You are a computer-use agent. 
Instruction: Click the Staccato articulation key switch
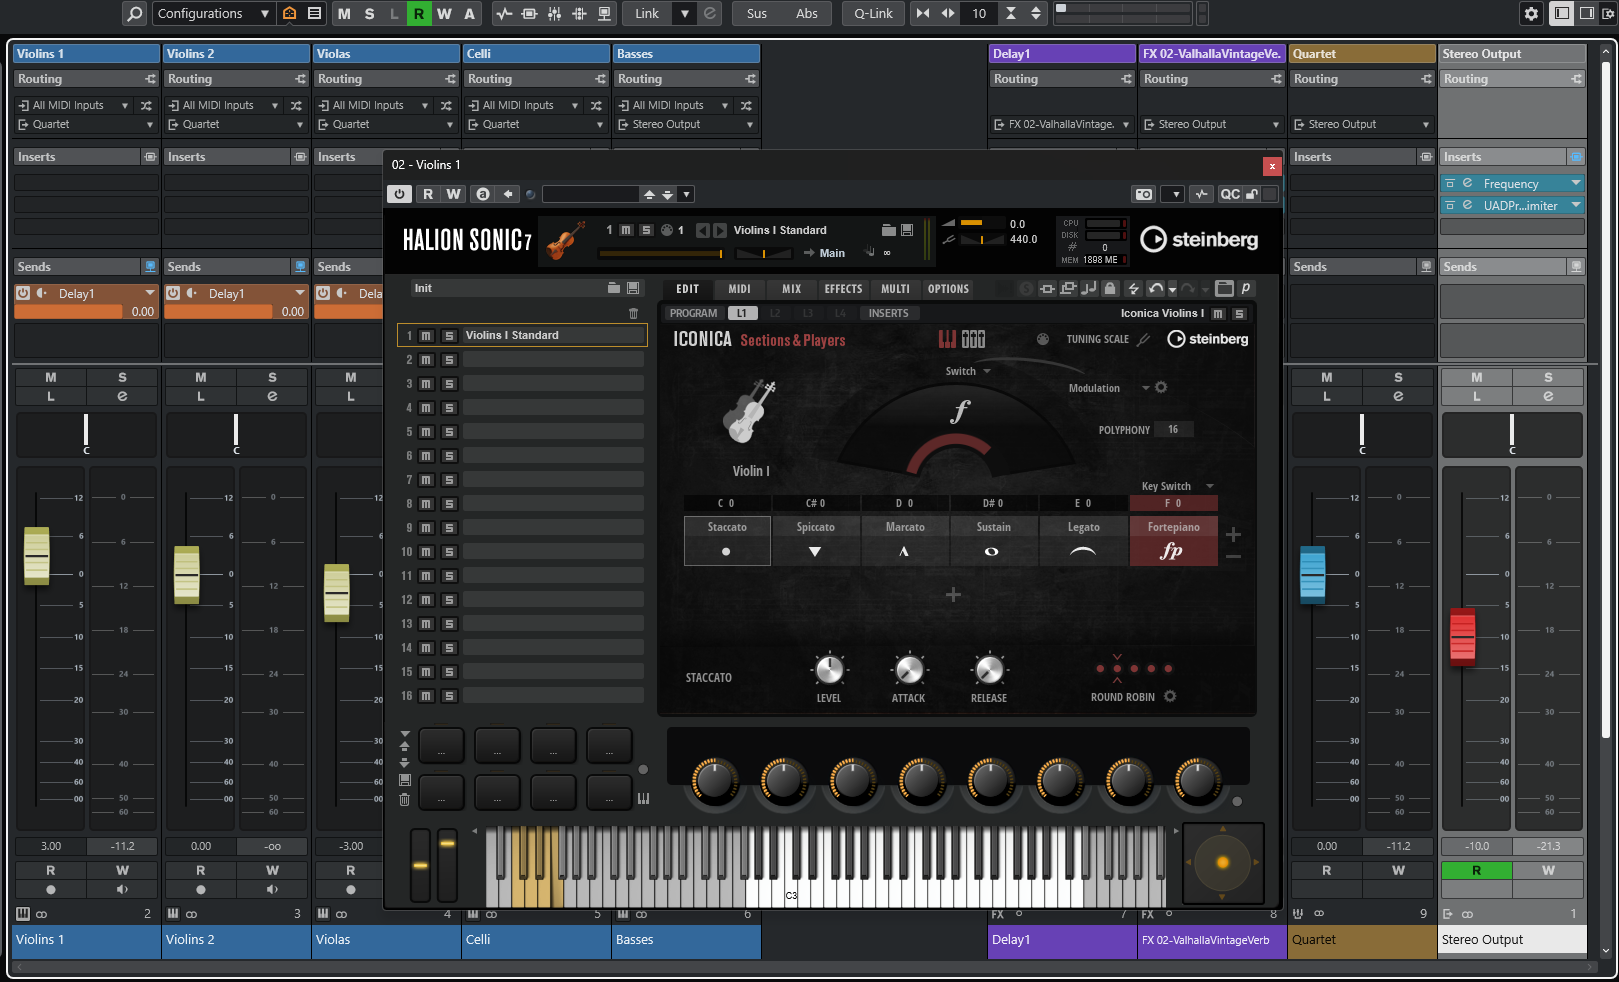click(x=727, y=540)
